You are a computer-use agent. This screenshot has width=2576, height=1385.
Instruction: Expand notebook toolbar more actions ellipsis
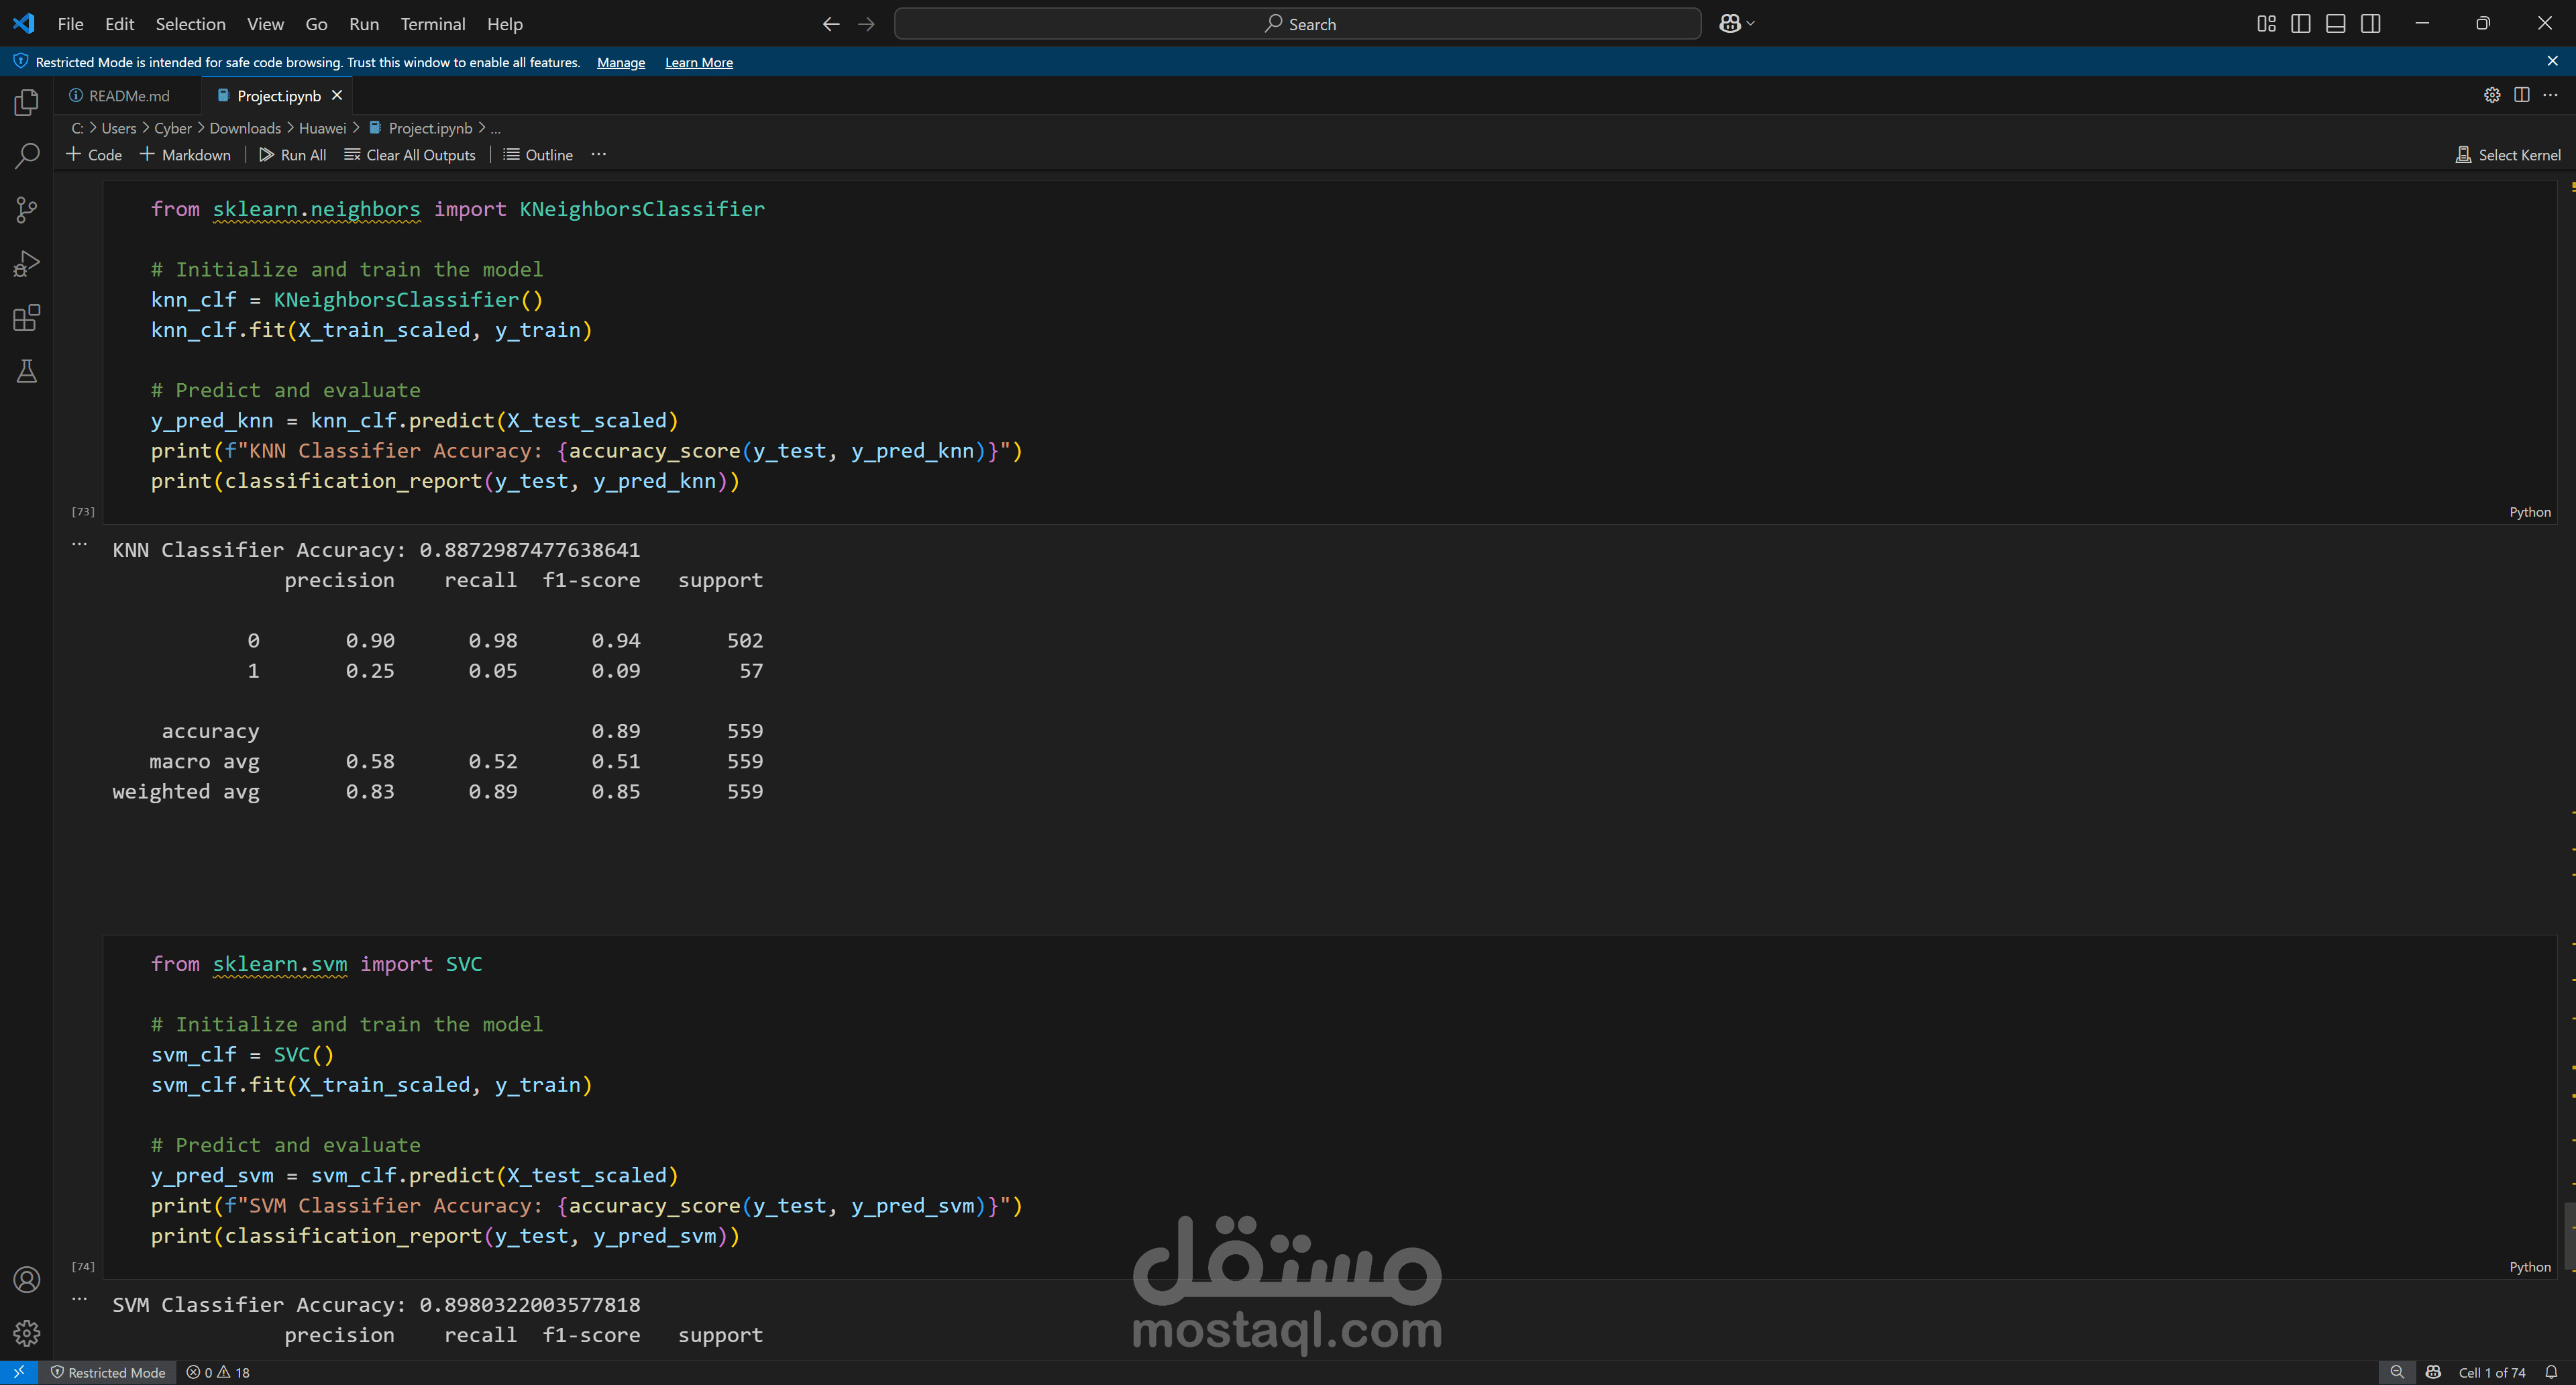599,154
